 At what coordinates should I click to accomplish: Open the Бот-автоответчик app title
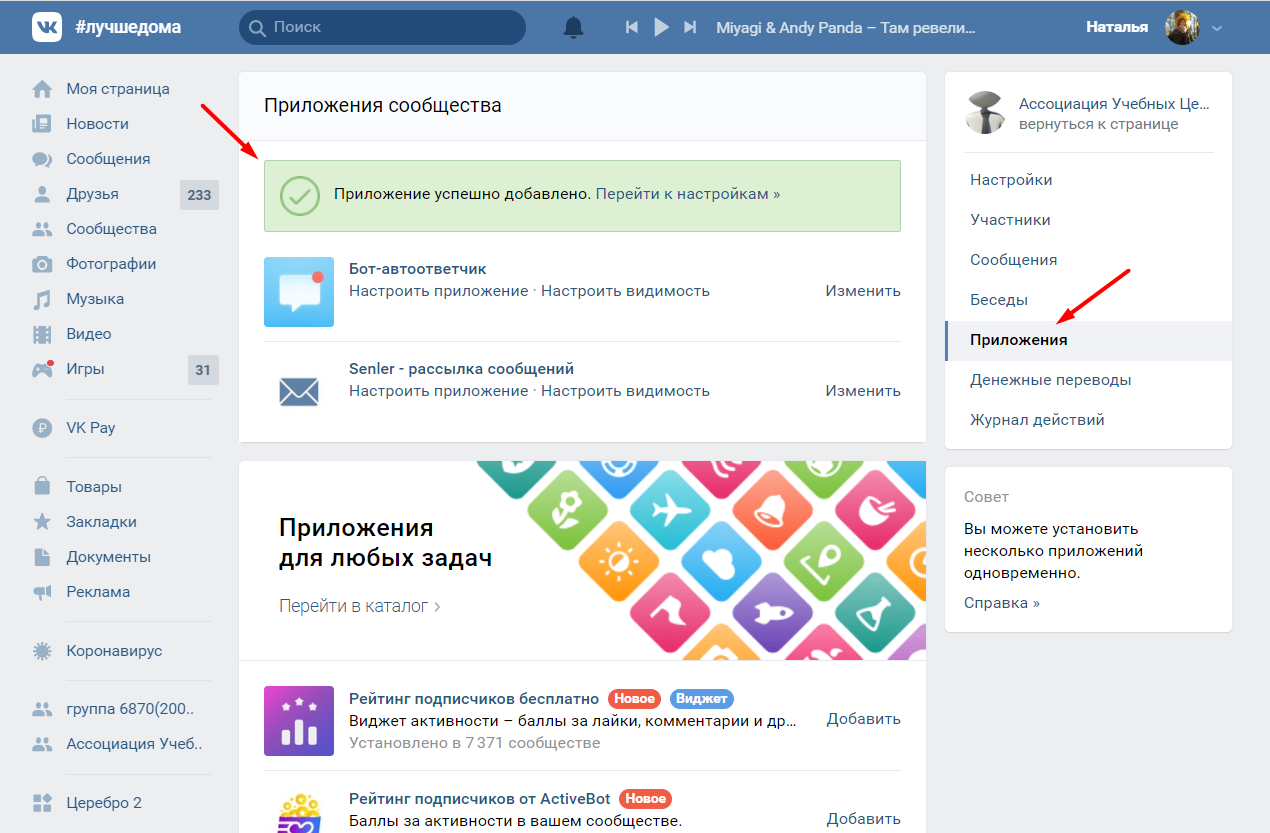coord(418,269)
